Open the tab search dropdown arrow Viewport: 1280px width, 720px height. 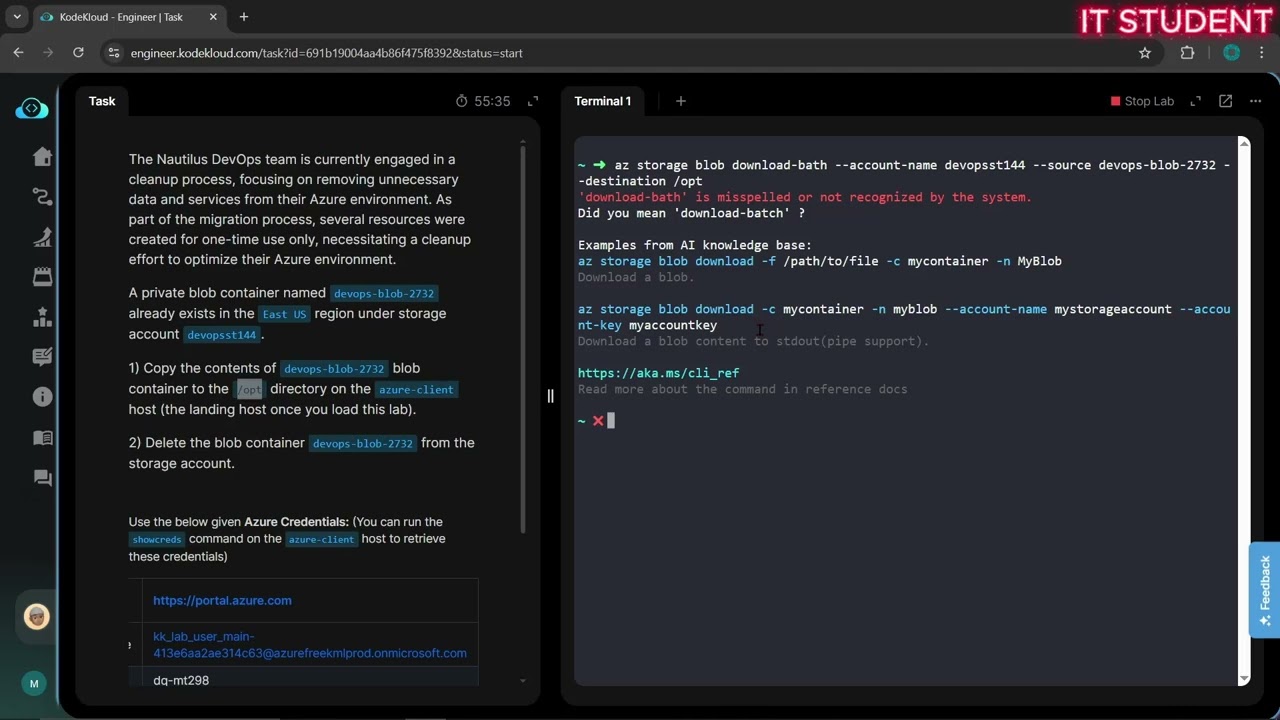click(17, 17)
